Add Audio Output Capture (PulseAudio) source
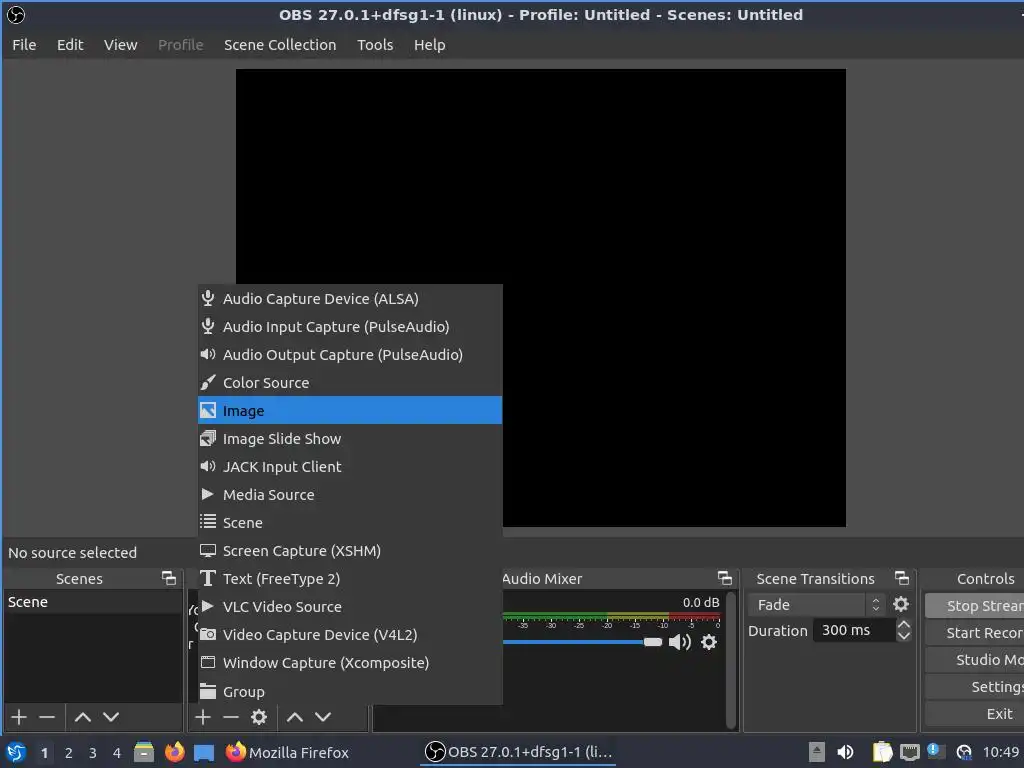 click(x=350, y=355)
